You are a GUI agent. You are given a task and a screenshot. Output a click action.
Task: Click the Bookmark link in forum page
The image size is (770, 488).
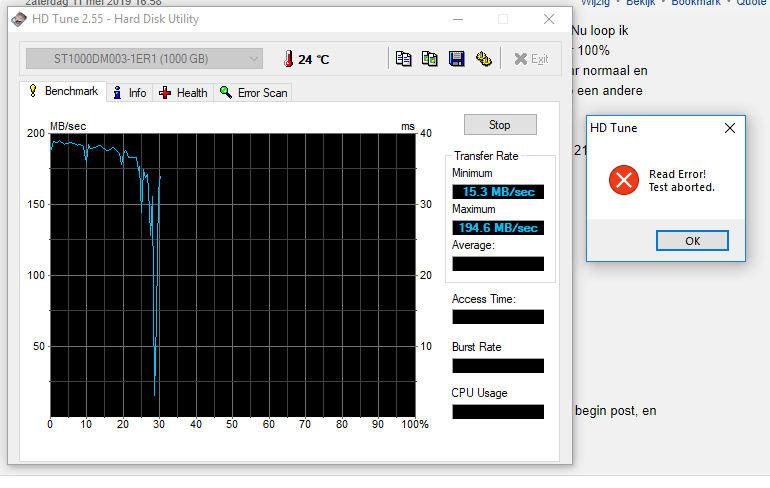[x=696, y=2]
